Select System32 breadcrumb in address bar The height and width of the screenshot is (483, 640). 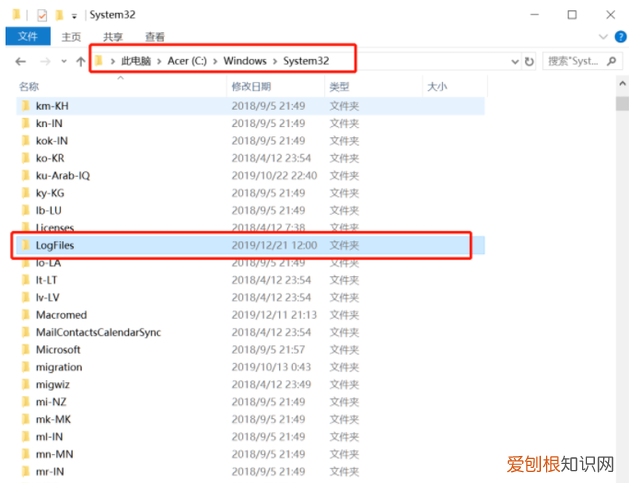point(306,61)
